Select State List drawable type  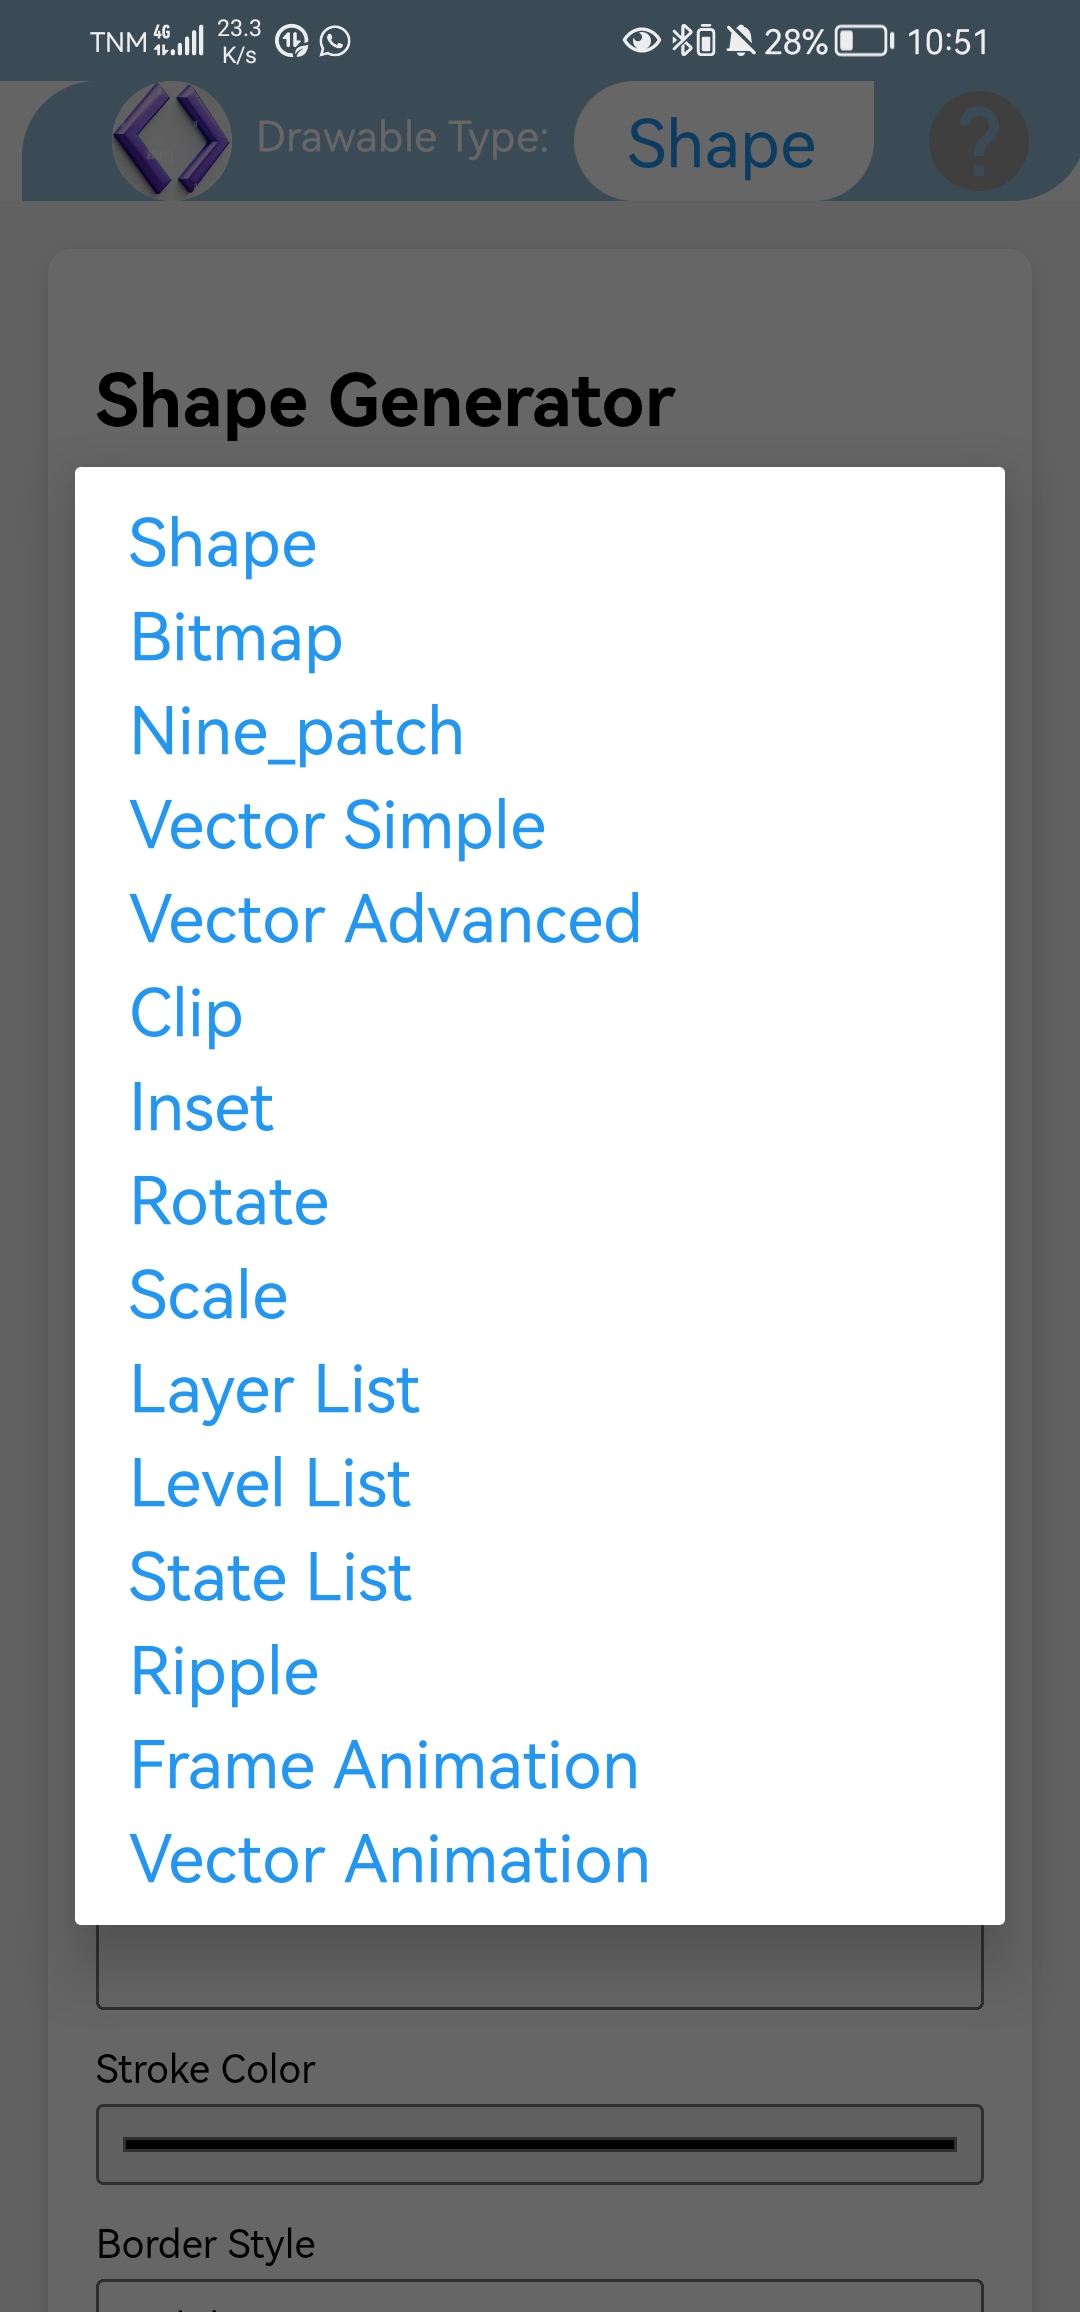(270, 1575)
